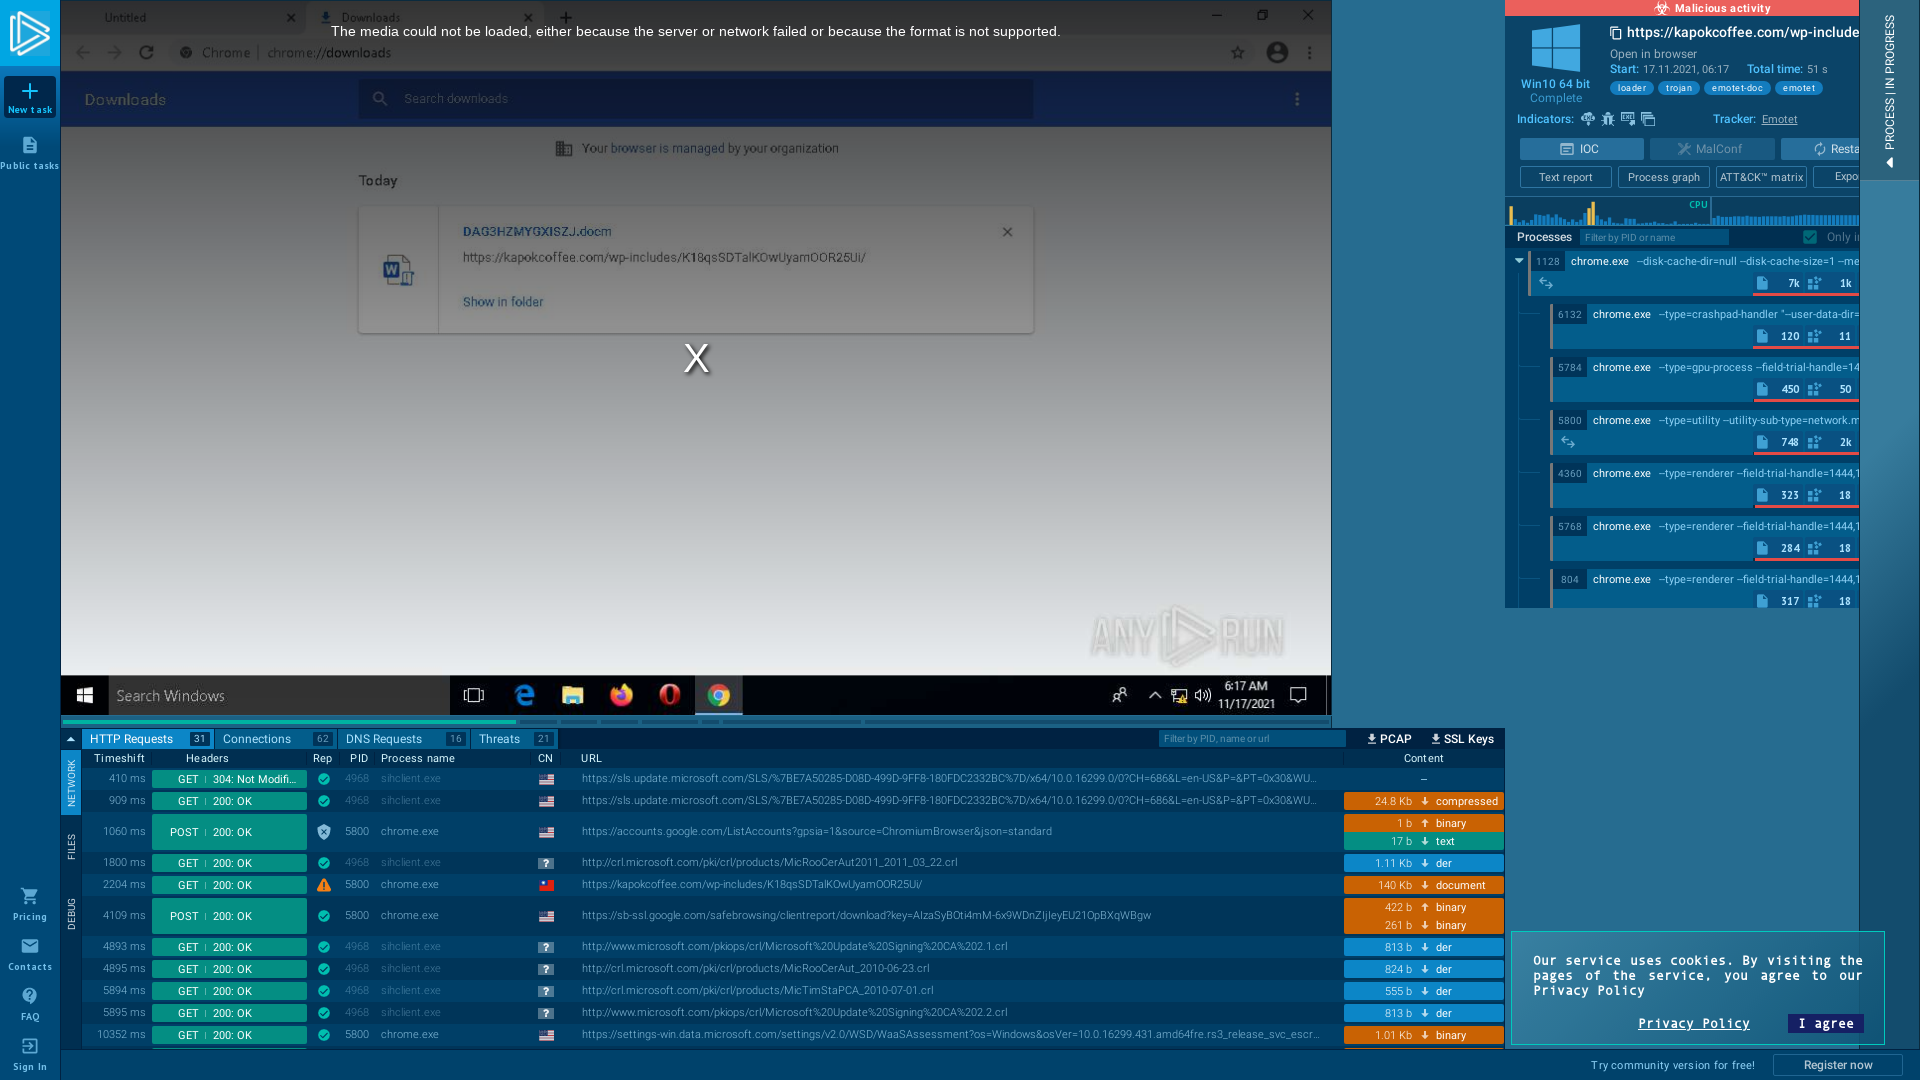Open the Action Center notification icon

1298,695
